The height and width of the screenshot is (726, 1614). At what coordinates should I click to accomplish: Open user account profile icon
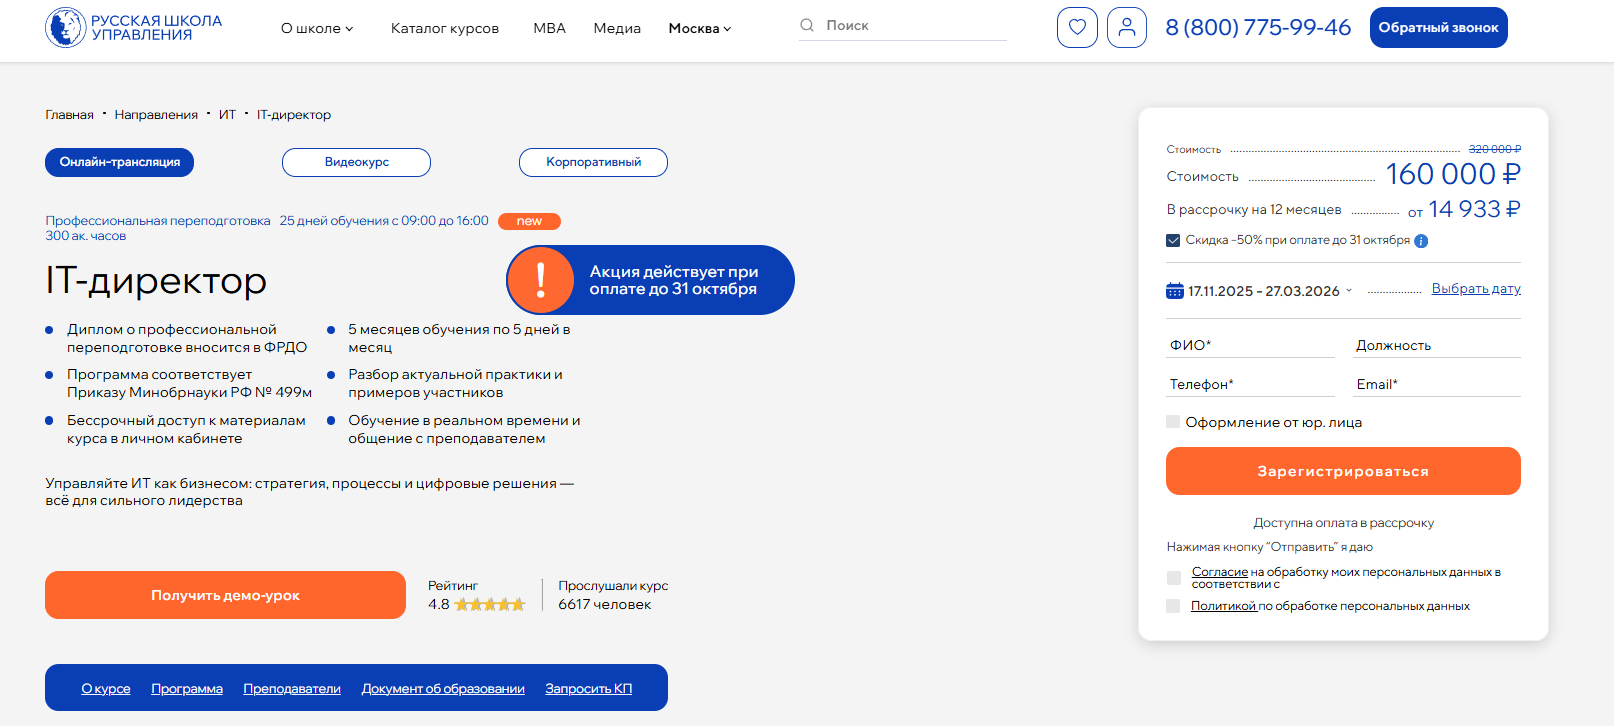point(1126,27)
